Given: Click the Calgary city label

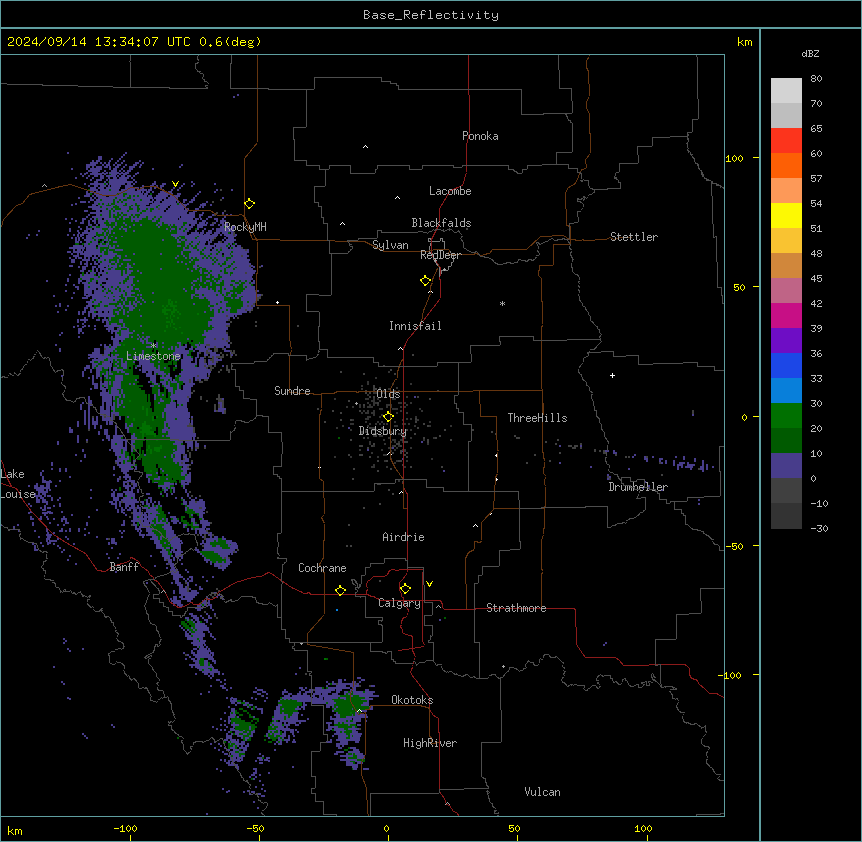Looking at the screenshot, I should [x=399, y=603].
